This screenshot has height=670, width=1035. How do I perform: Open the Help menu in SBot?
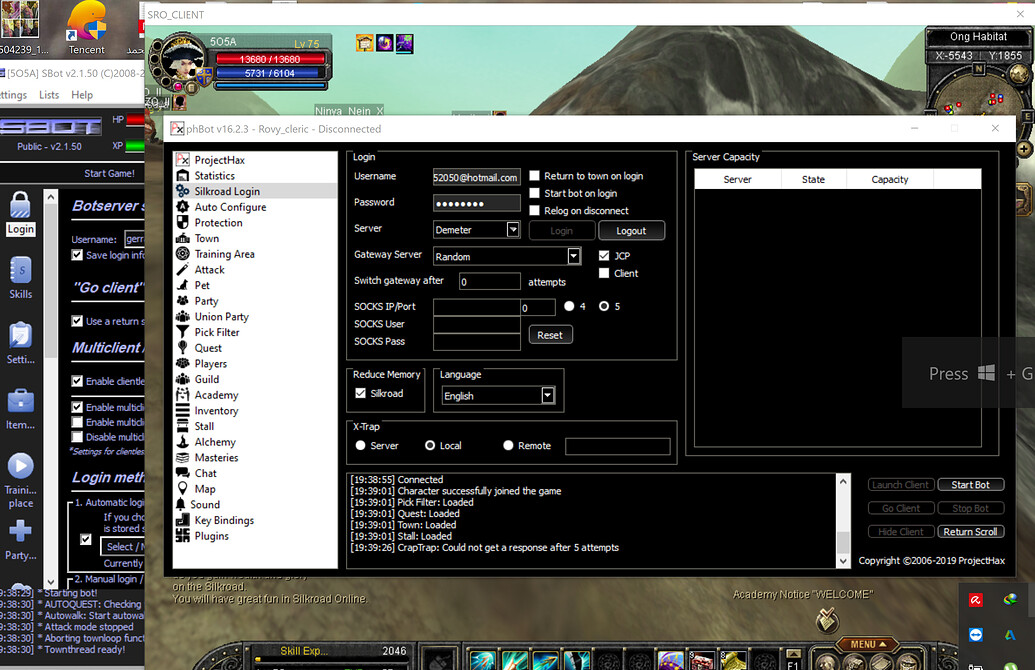click(83, 94)
